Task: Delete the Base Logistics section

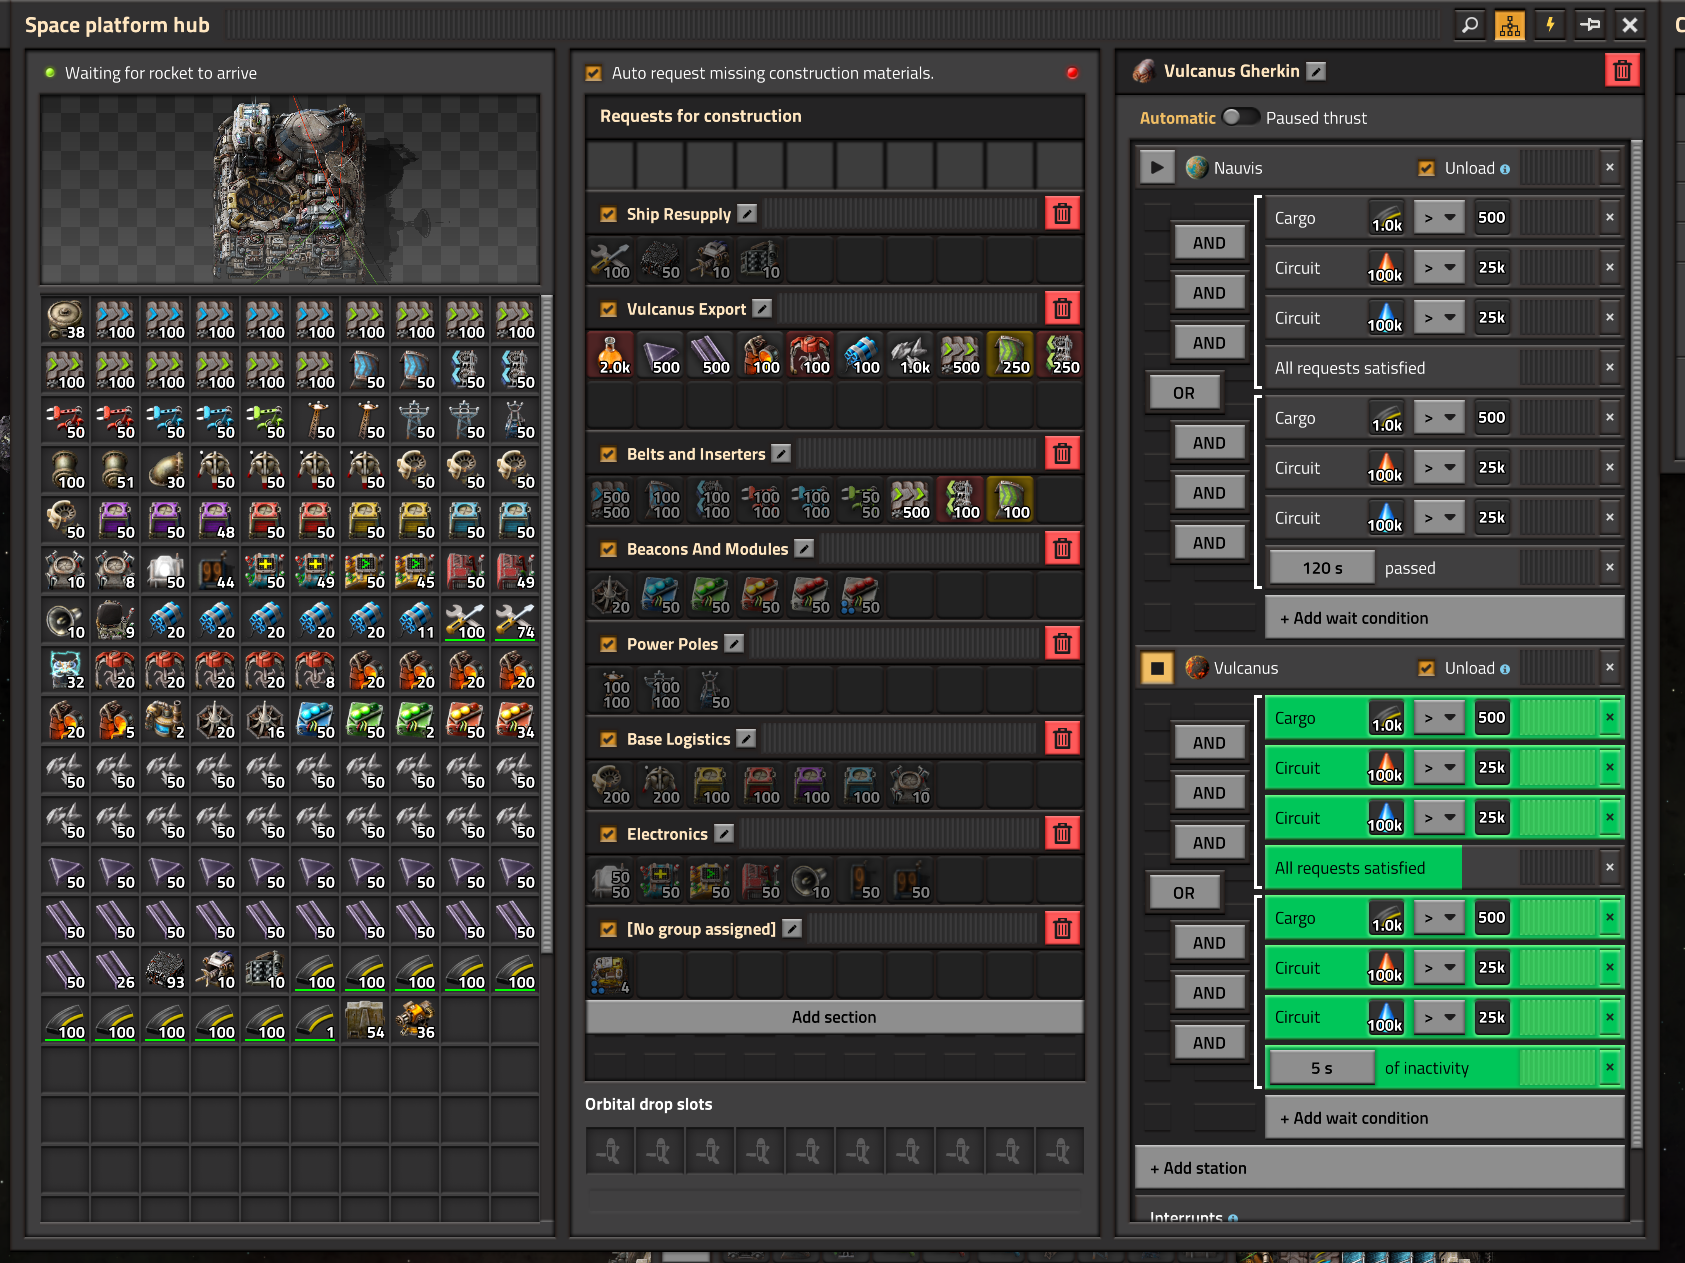Action: pyautogui.click(x=1062, y=739)
